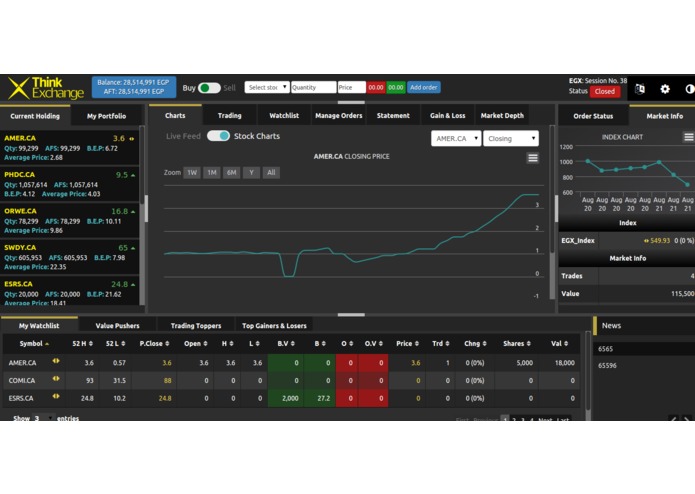Sort watchlist by B.V column
The width and height of the screenshot is (695, 494).
click(x=286, y=343)
